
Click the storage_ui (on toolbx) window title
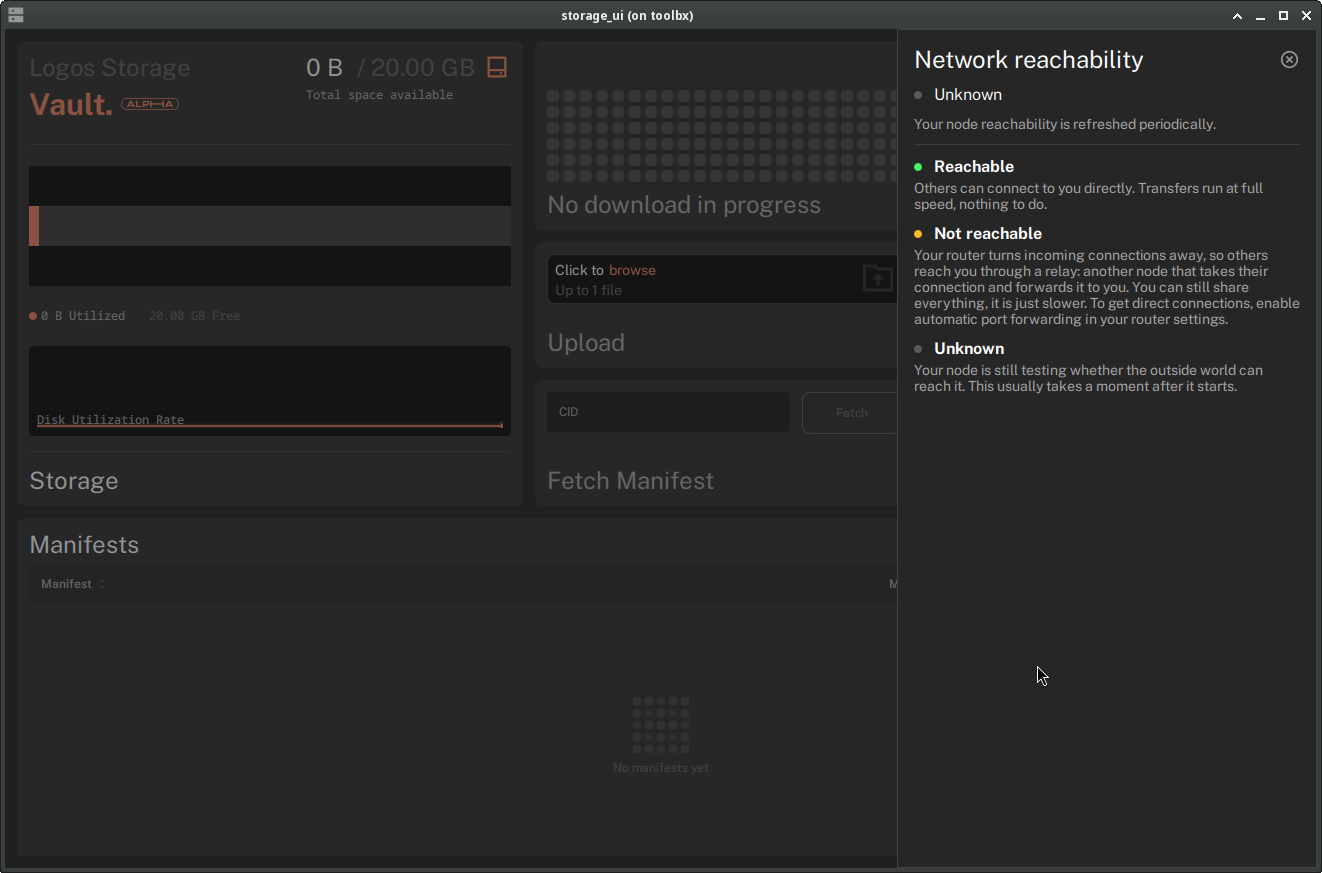(627, 15)
